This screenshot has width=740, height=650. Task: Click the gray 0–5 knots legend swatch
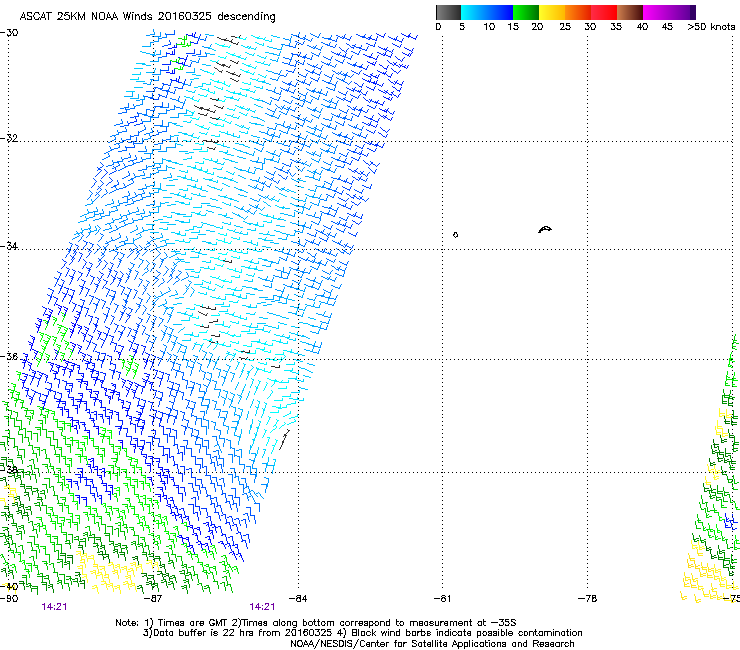tap(448, 12)
